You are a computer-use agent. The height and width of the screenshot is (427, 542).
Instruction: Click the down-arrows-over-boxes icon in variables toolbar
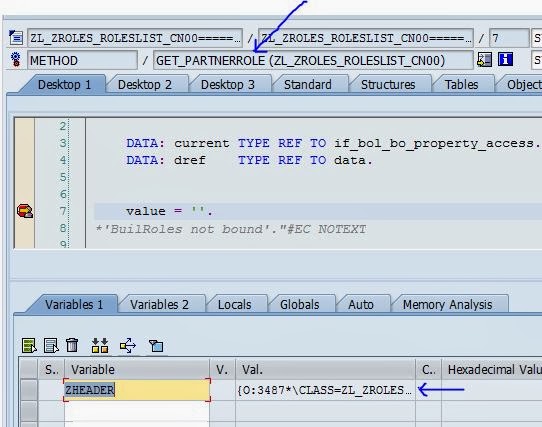point(100,345)
